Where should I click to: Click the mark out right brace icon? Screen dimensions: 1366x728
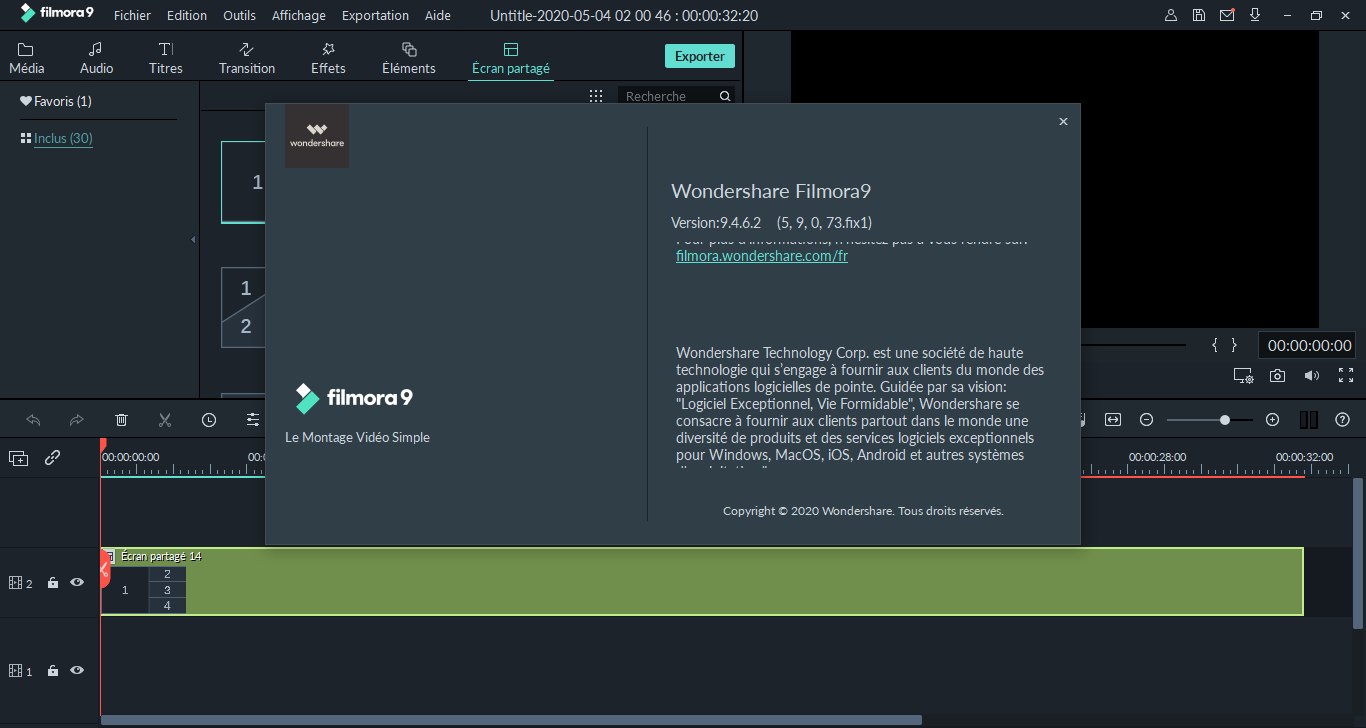pyautogui.click(x=1234, y=345)
